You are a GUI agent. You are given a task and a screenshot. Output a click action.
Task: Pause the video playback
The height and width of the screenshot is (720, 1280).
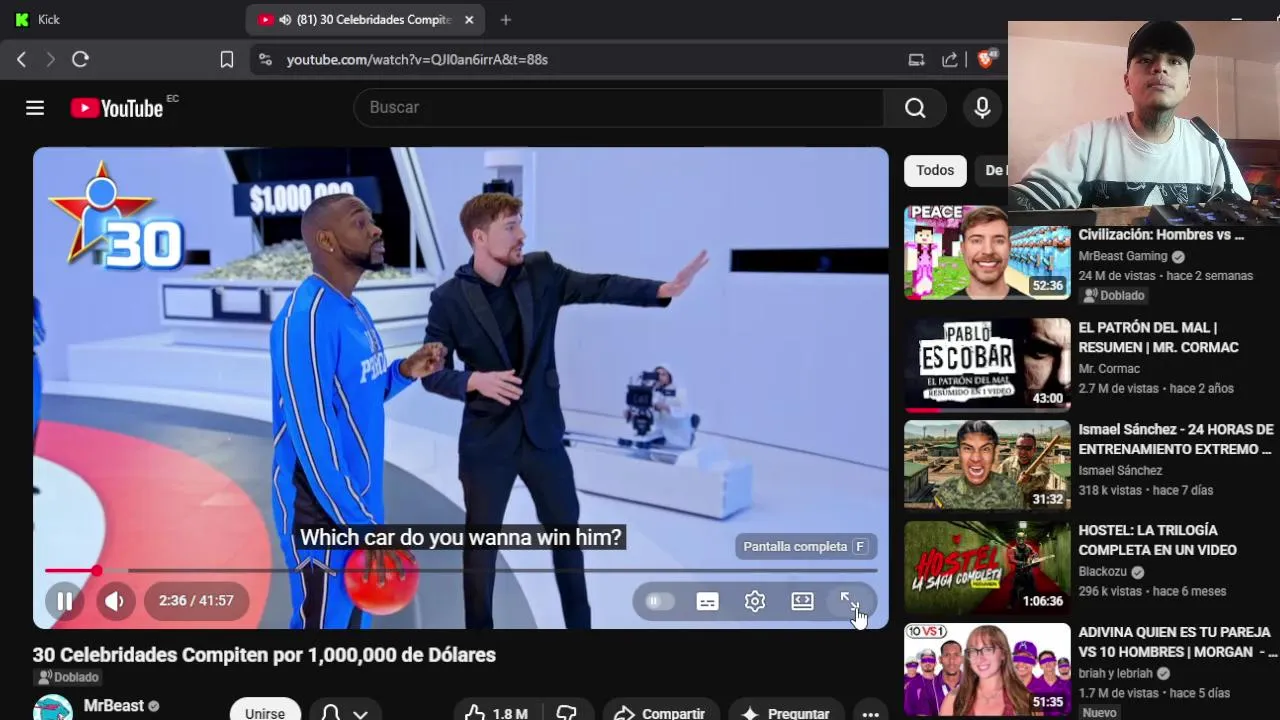tap(64, 601)
